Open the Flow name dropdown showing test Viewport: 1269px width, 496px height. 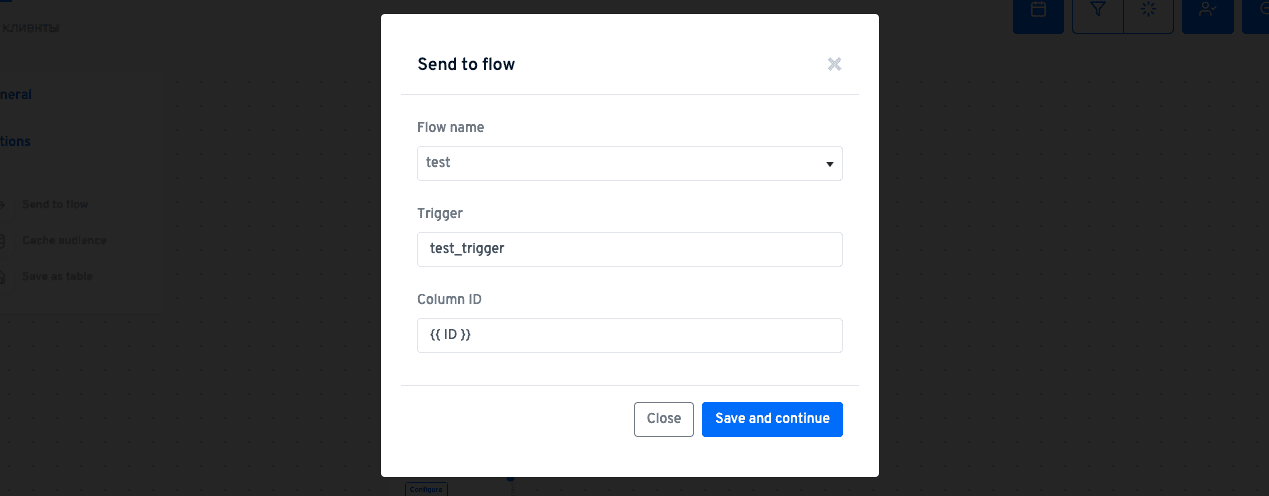pos(629,163)
